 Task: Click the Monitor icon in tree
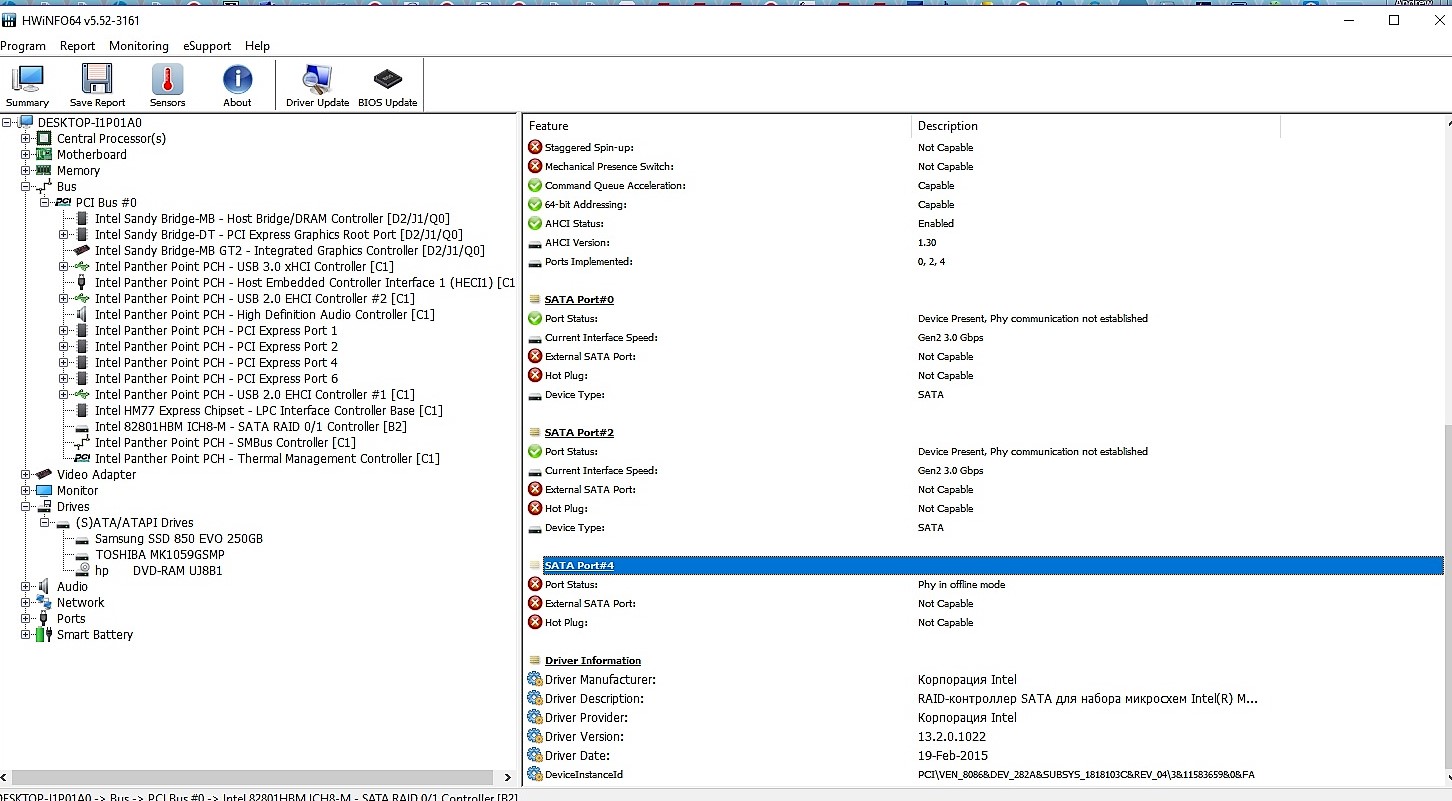pyautogui.click(x=44, y=490)
